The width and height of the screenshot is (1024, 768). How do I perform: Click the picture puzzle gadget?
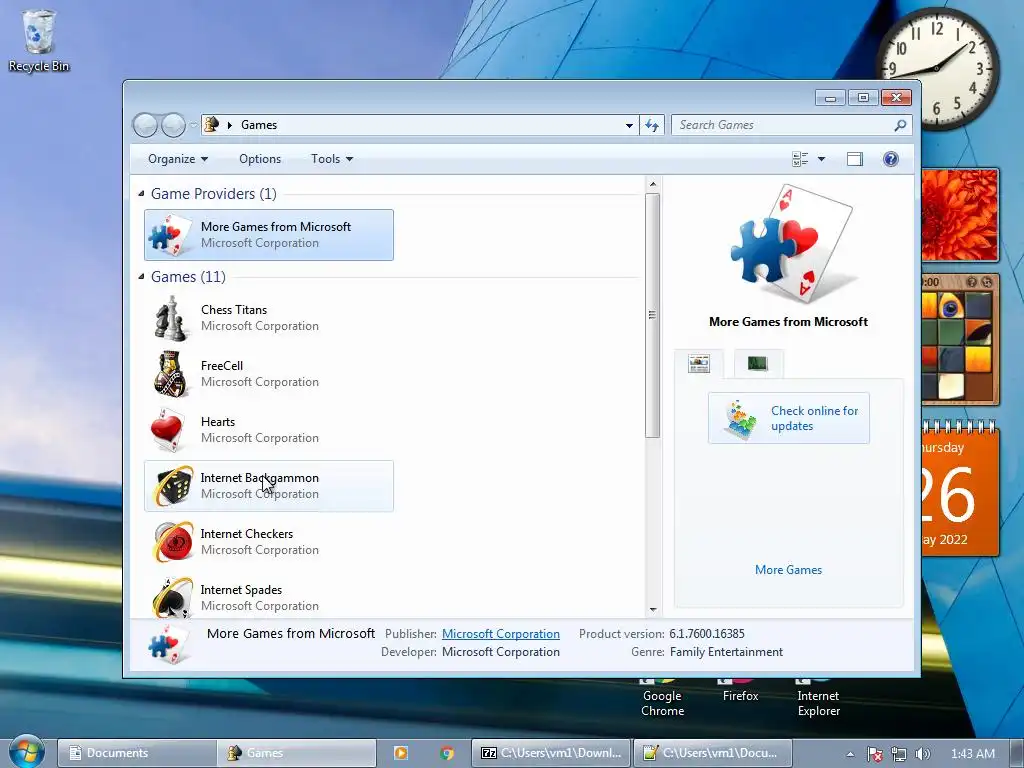959,340
